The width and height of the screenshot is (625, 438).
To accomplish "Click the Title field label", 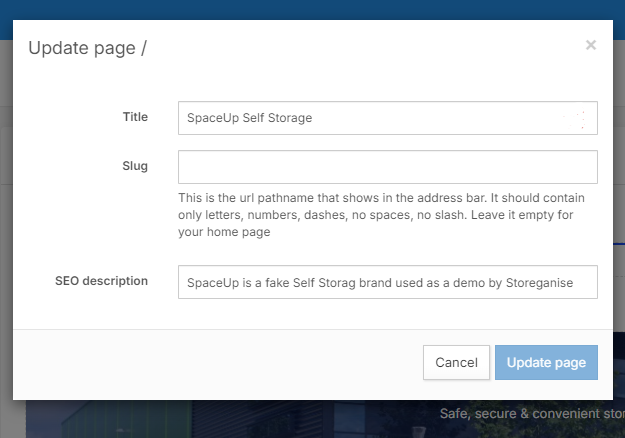I will click(x=135, y=117).
